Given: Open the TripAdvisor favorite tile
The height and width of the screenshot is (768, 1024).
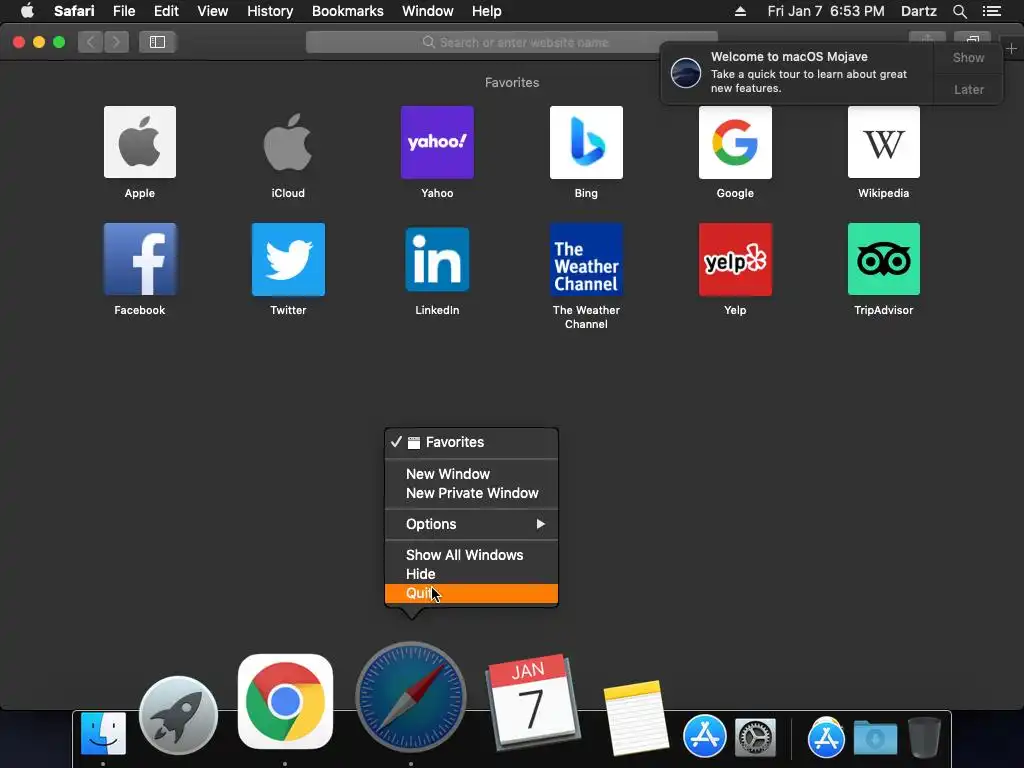Looking at the screenshot, I should [x=884, y=259].
